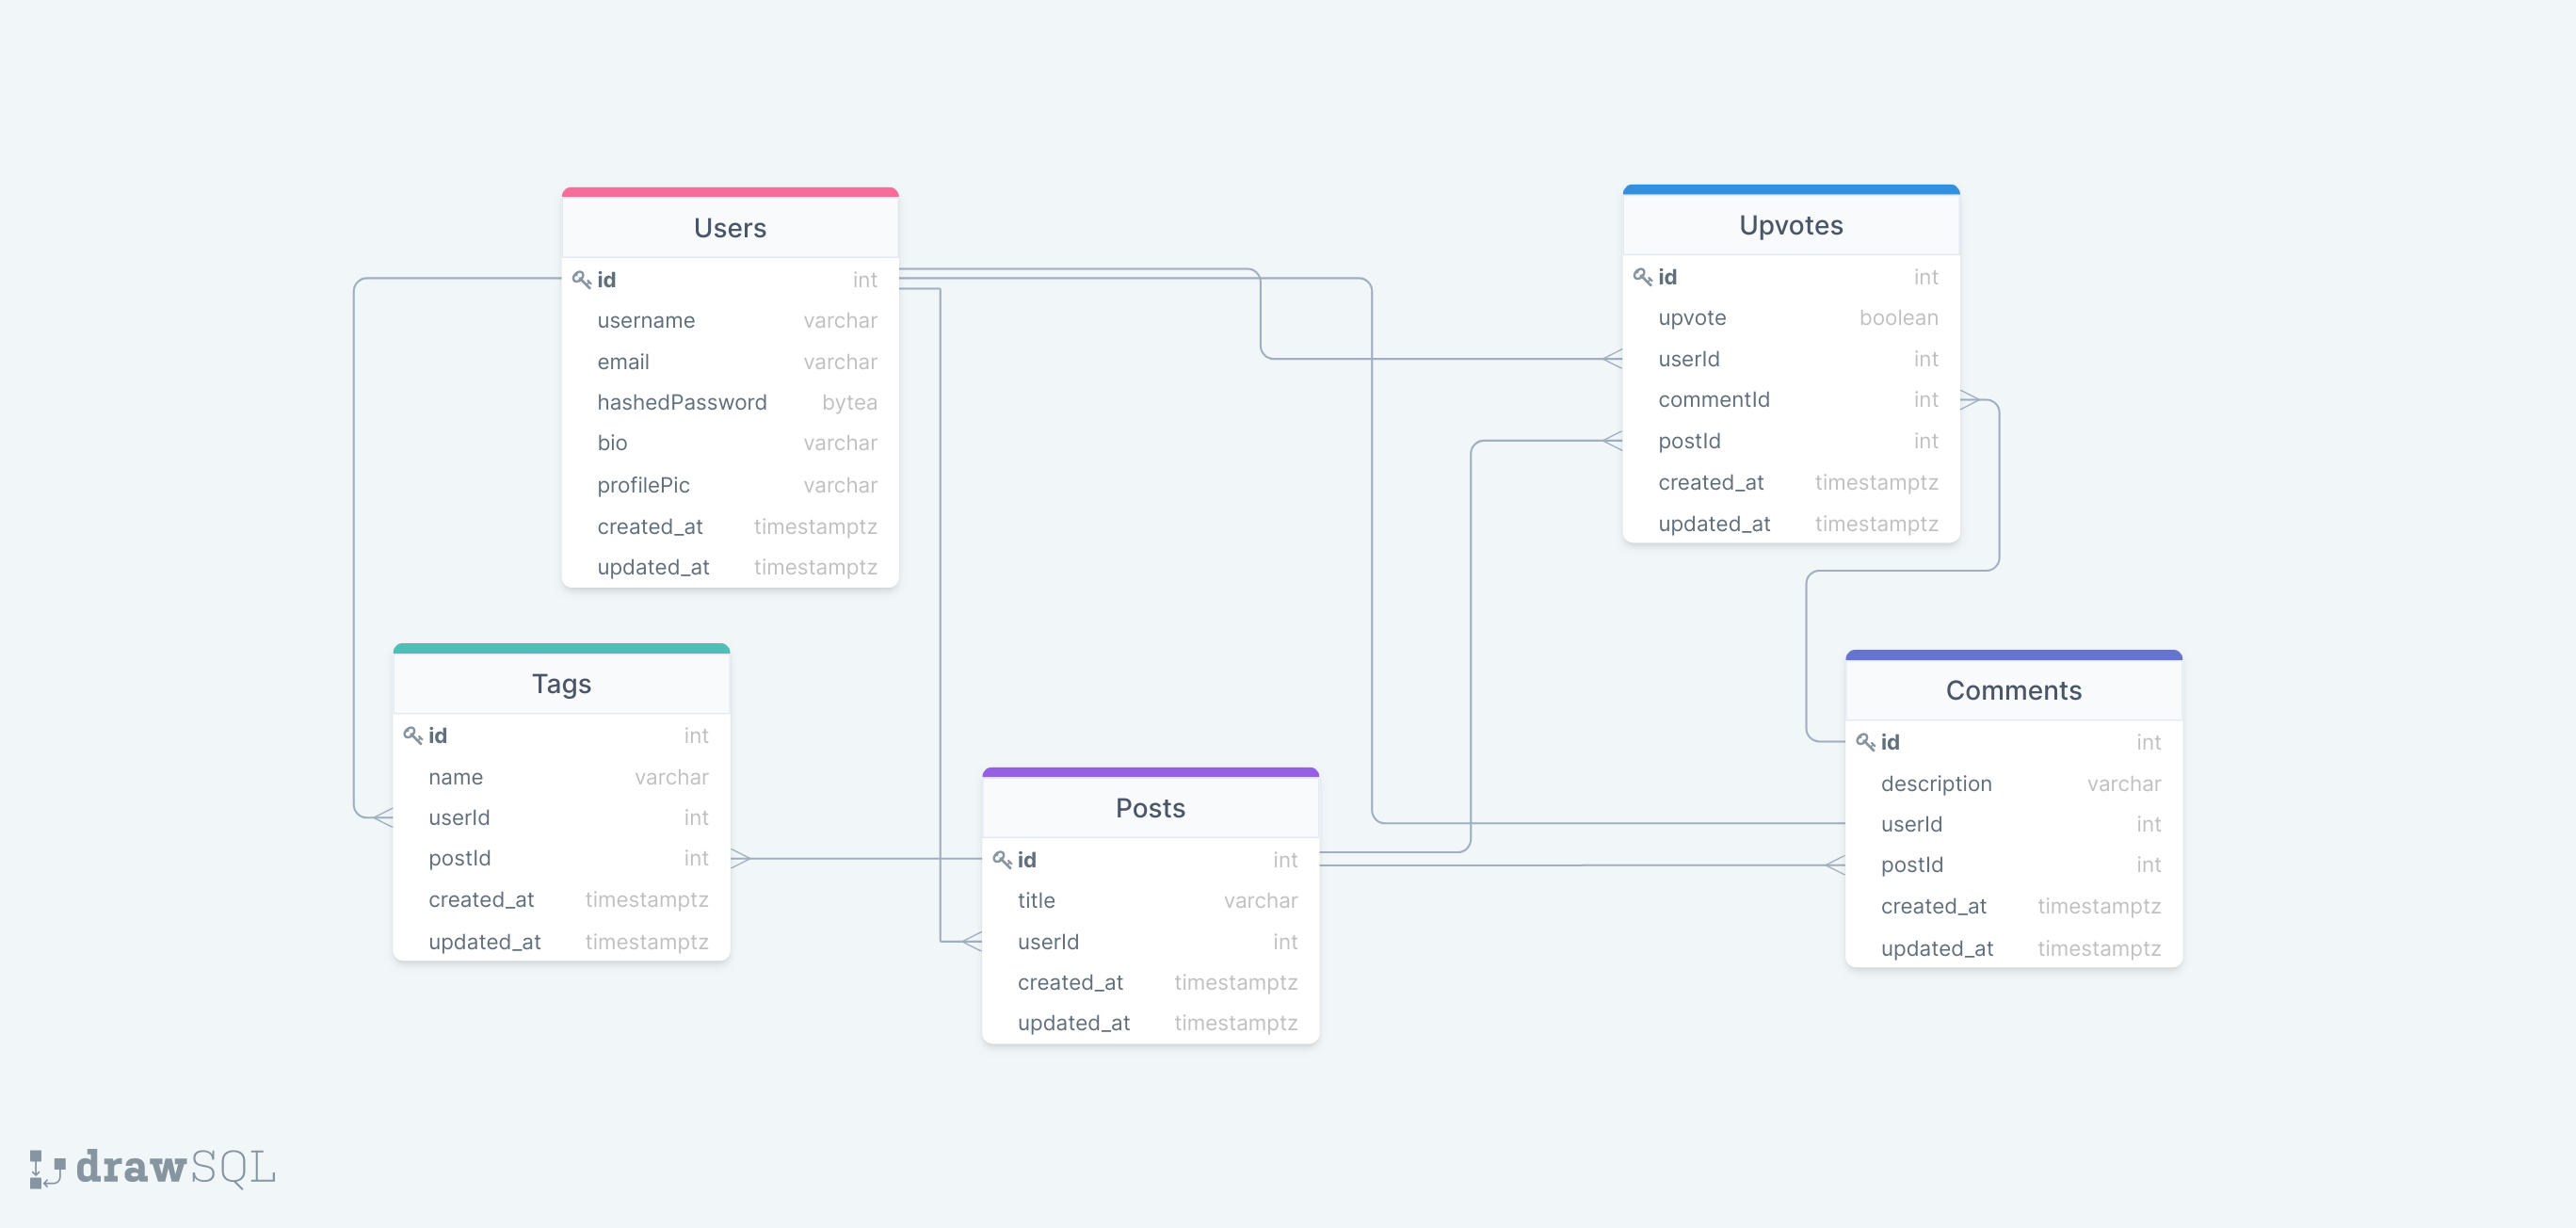2576x1228 pixels.
Task: Select the Tags table title
Action: pos(561,684)
